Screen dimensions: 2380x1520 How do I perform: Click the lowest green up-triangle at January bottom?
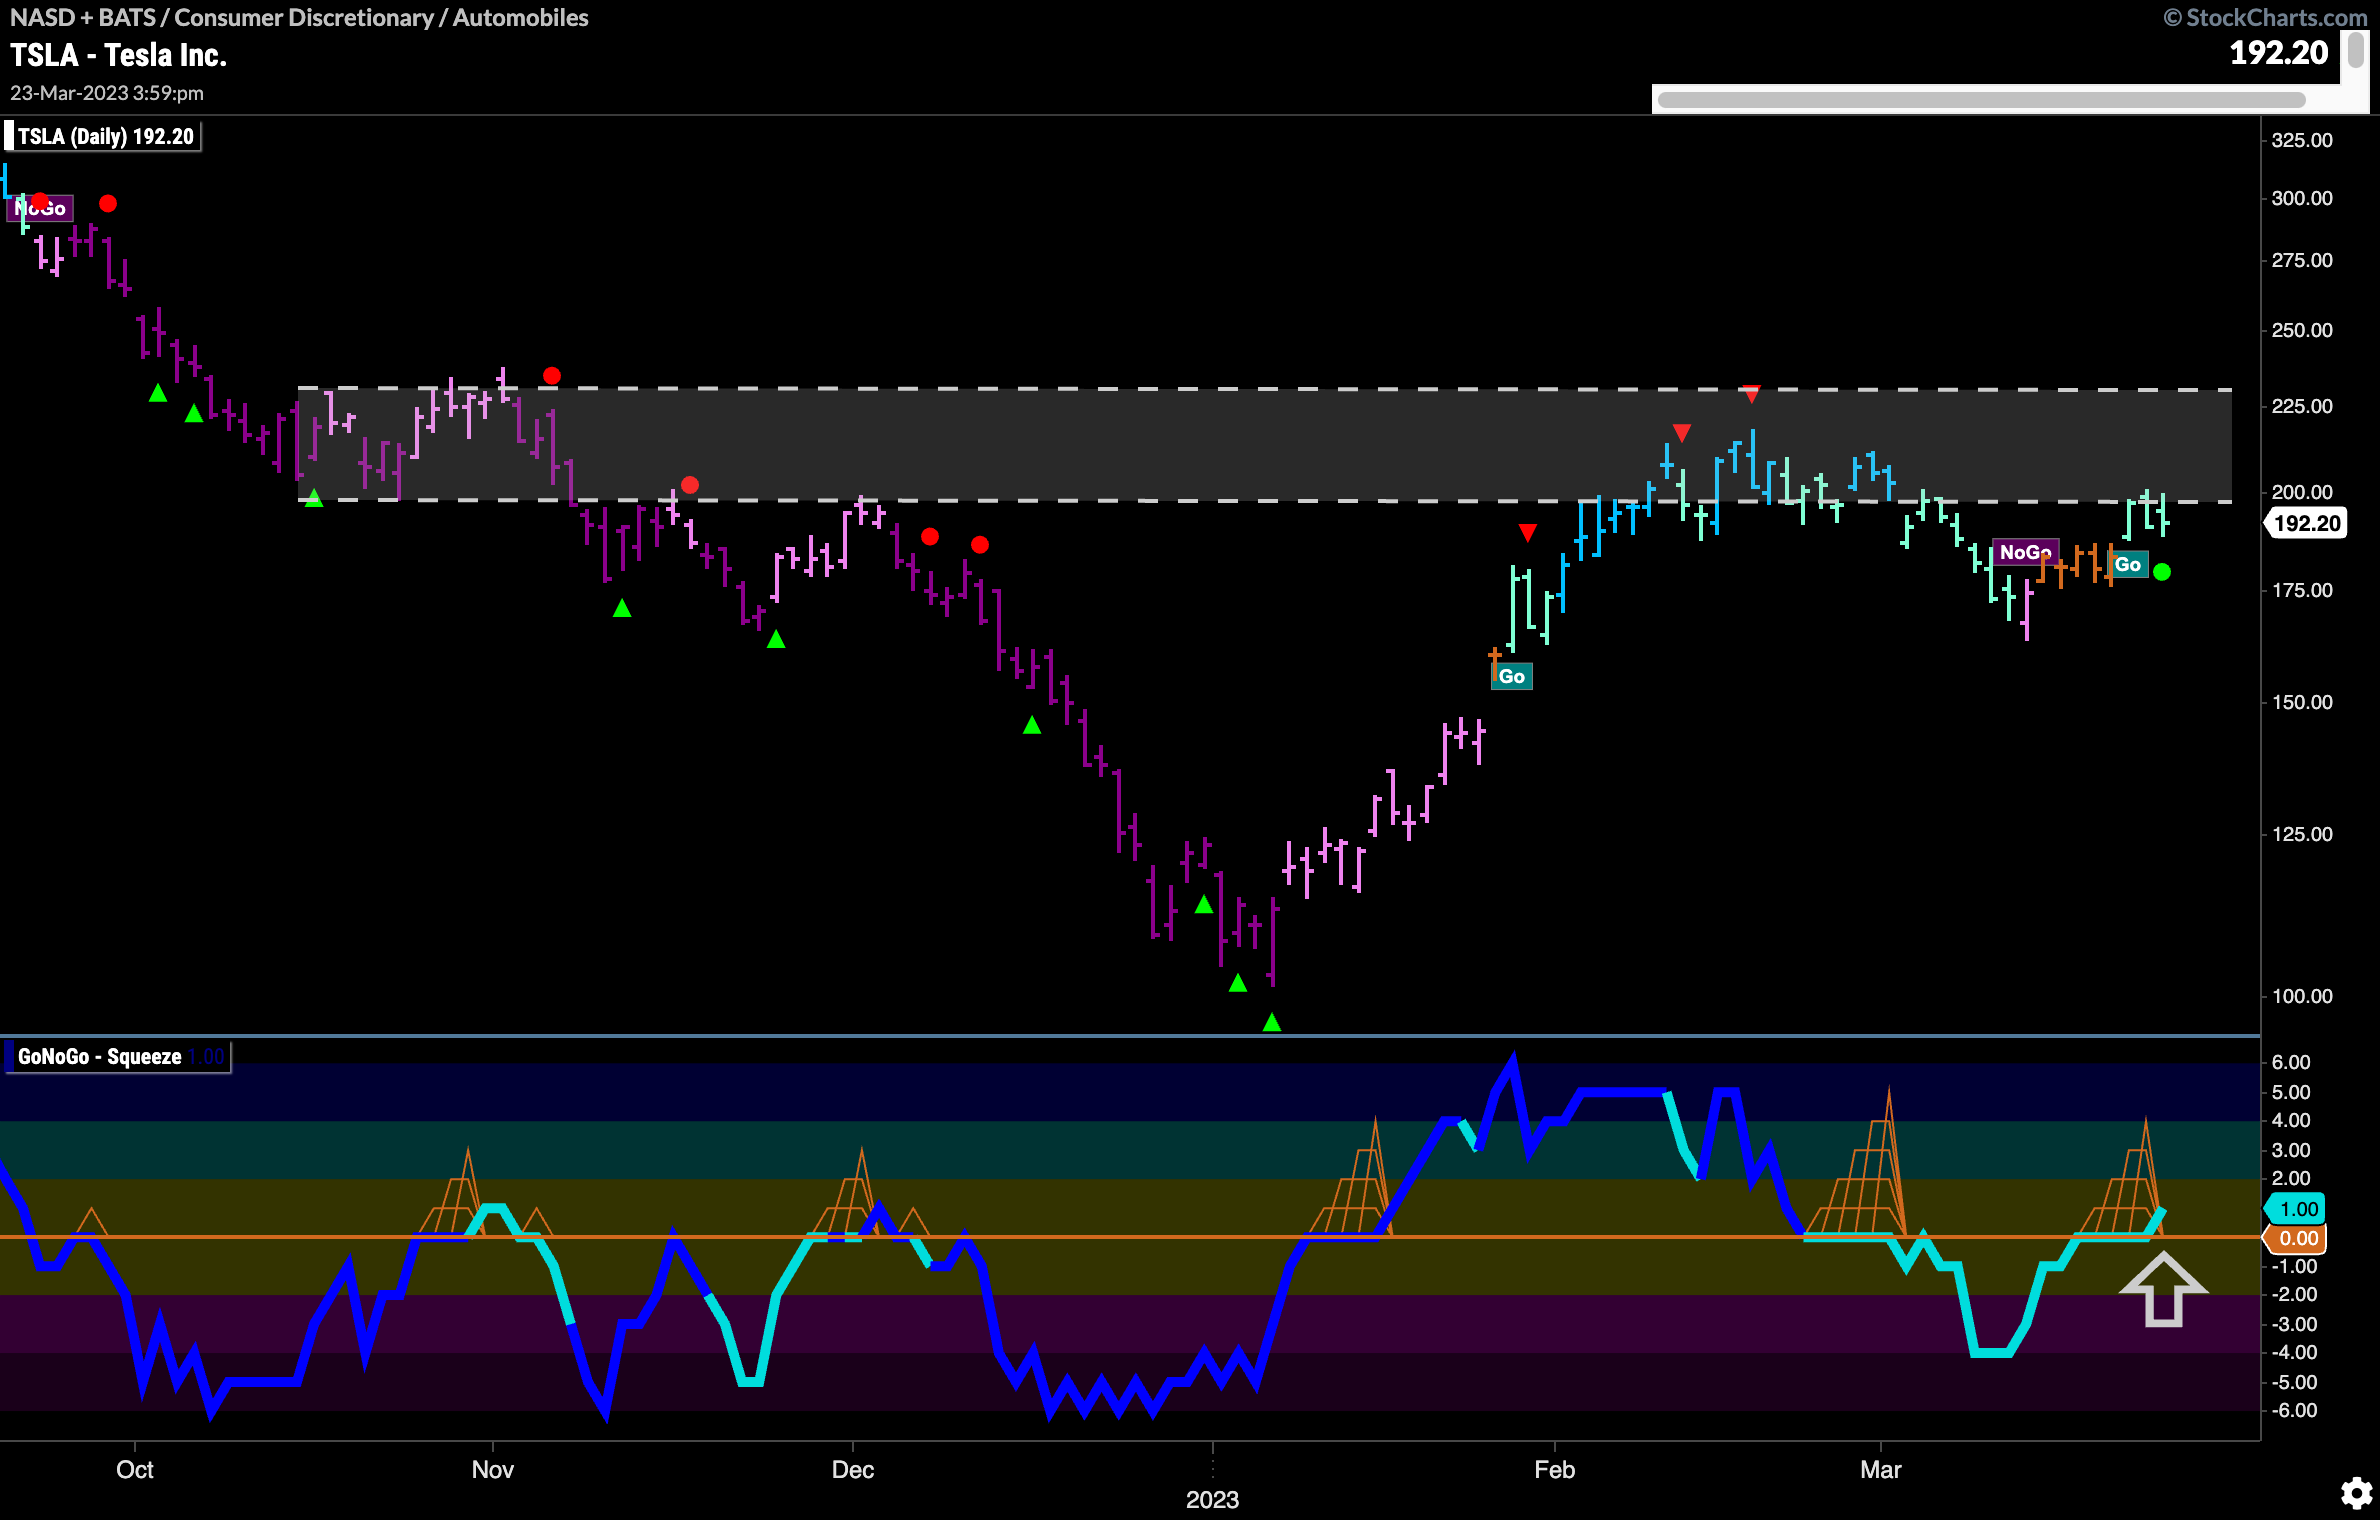click(x=1272, y=1022)
